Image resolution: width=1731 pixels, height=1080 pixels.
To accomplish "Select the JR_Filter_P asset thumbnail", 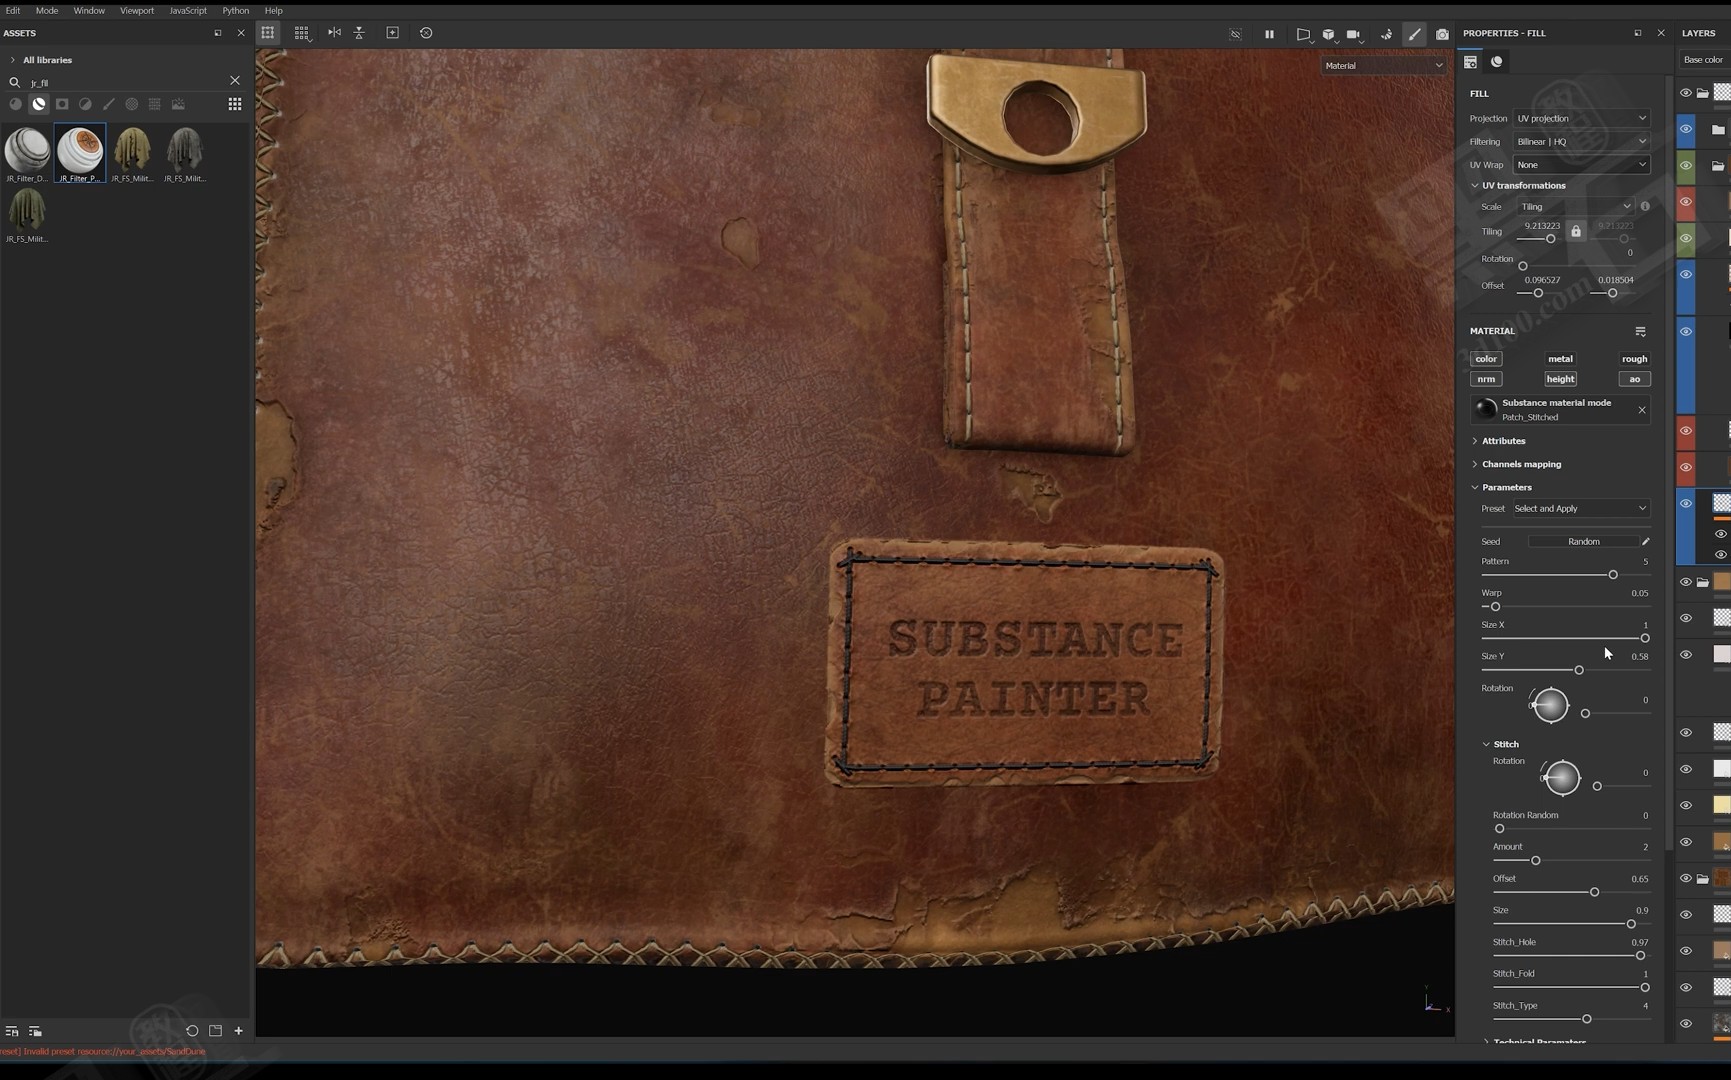I will [80, 153].
